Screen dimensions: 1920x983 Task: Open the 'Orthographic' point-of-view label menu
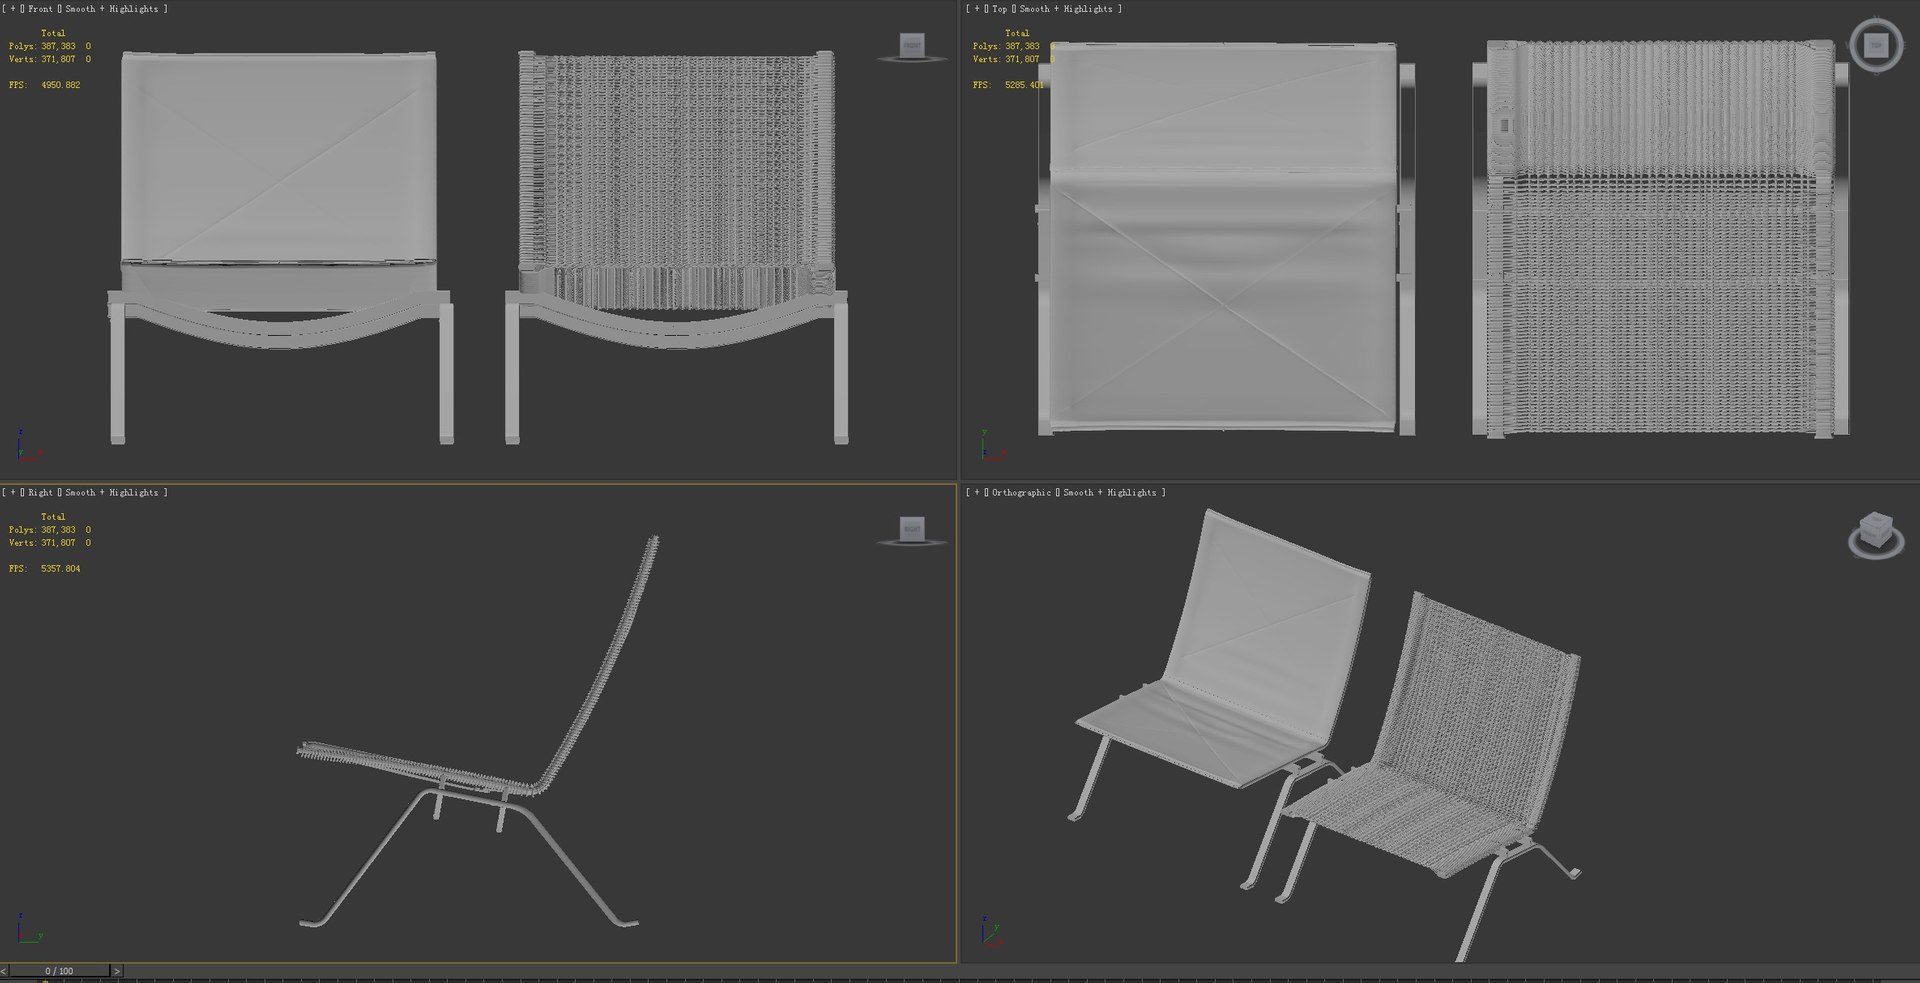pos(1021,493)
